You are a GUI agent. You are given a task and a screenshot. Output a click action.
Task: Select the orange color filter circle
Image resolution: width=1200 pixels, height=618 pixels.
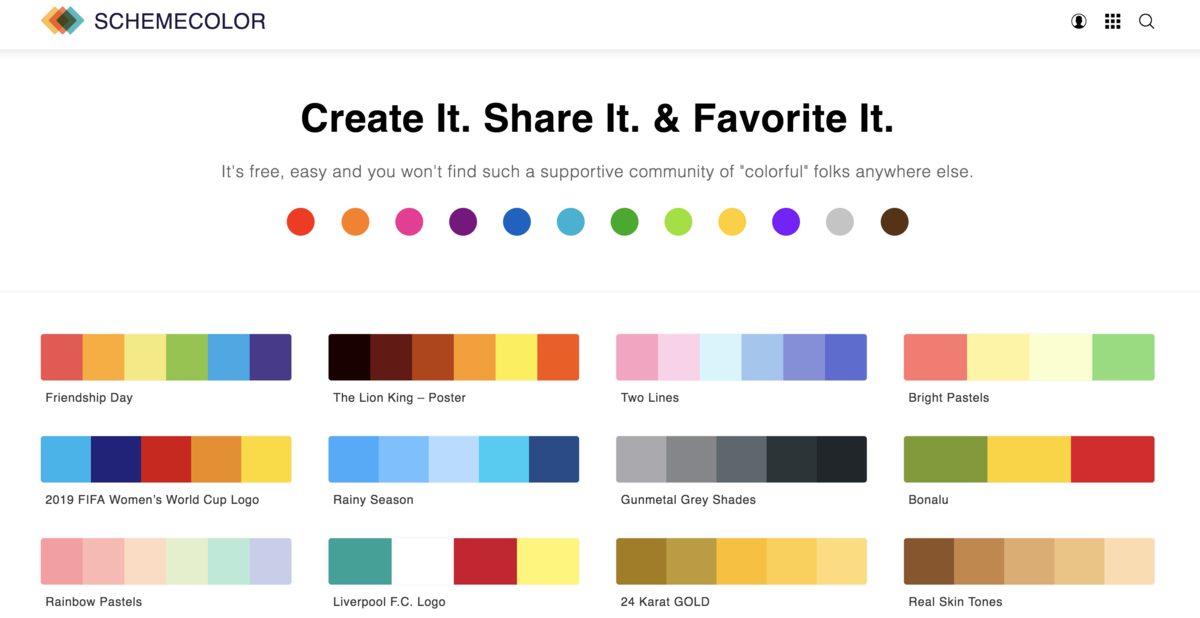(355, 222)
